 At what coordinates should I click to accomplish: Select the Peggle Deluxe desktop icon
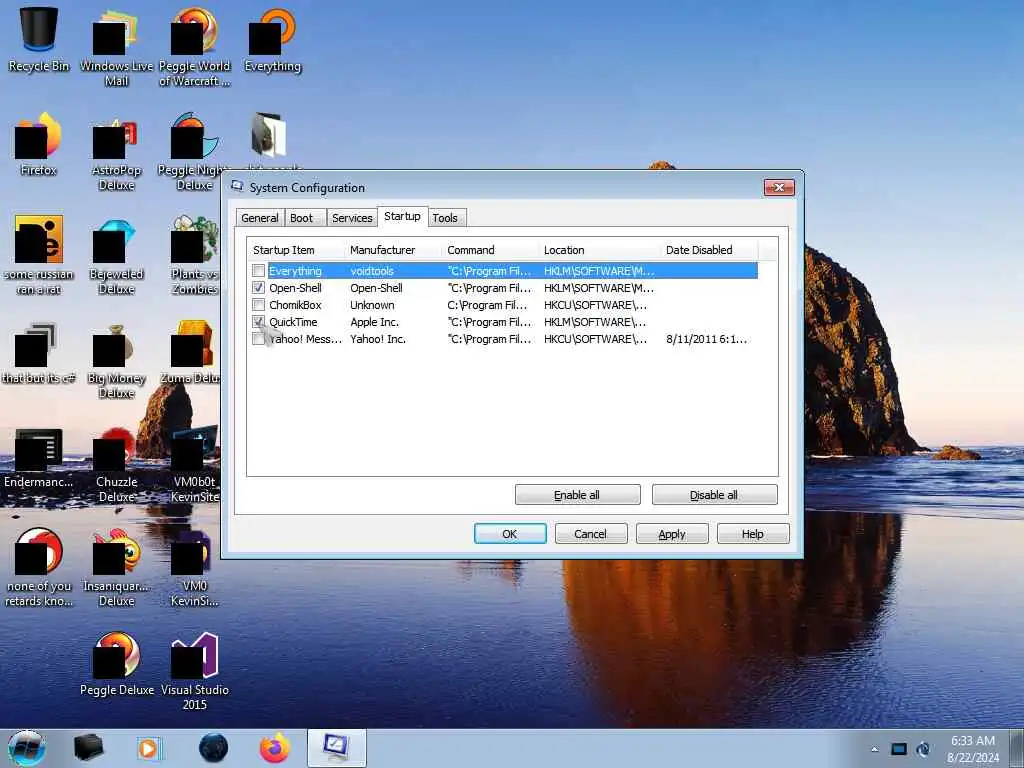point(116,664)
